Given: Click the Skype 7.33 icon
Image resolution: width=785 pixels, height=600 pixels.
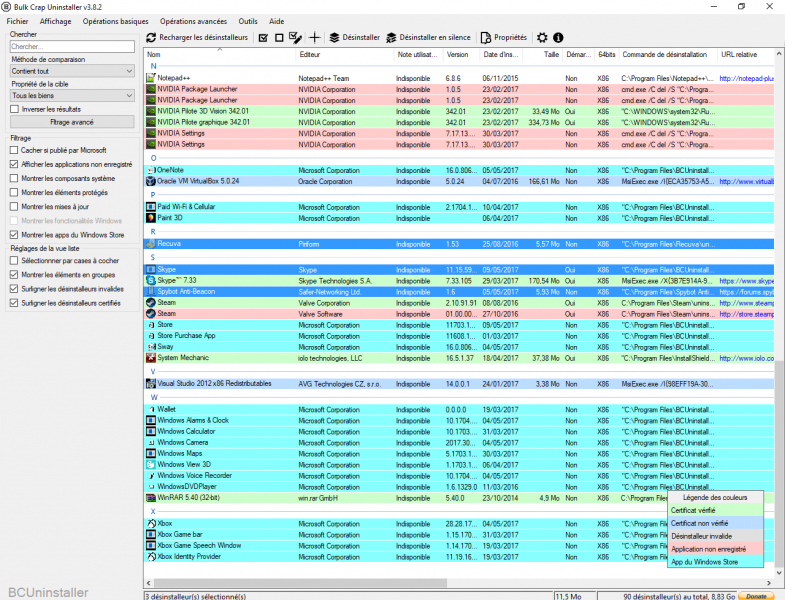Looking at the screenshot, I should point(151,280).
